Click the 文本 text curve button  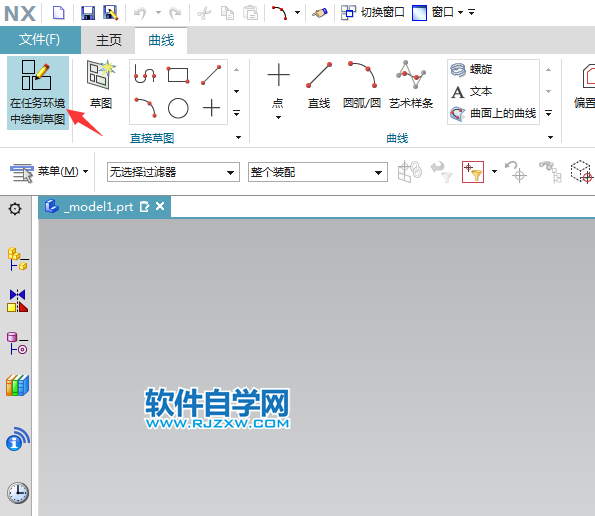click(472, 91)
